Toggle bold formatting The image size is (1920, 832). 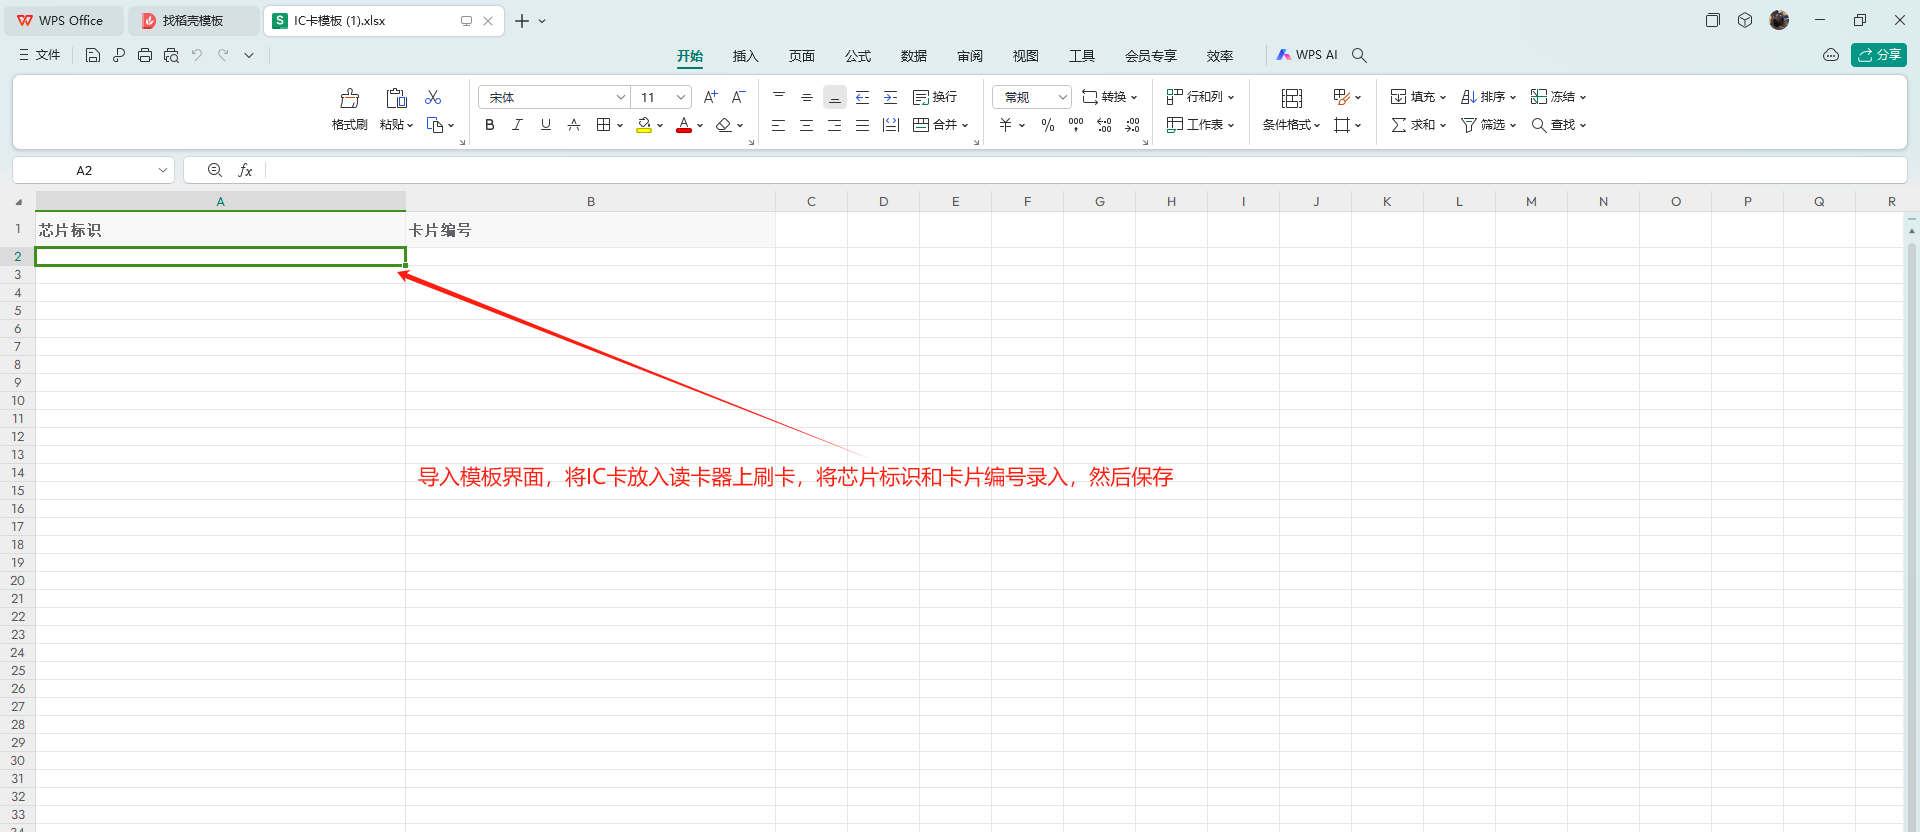coord(490,125)
